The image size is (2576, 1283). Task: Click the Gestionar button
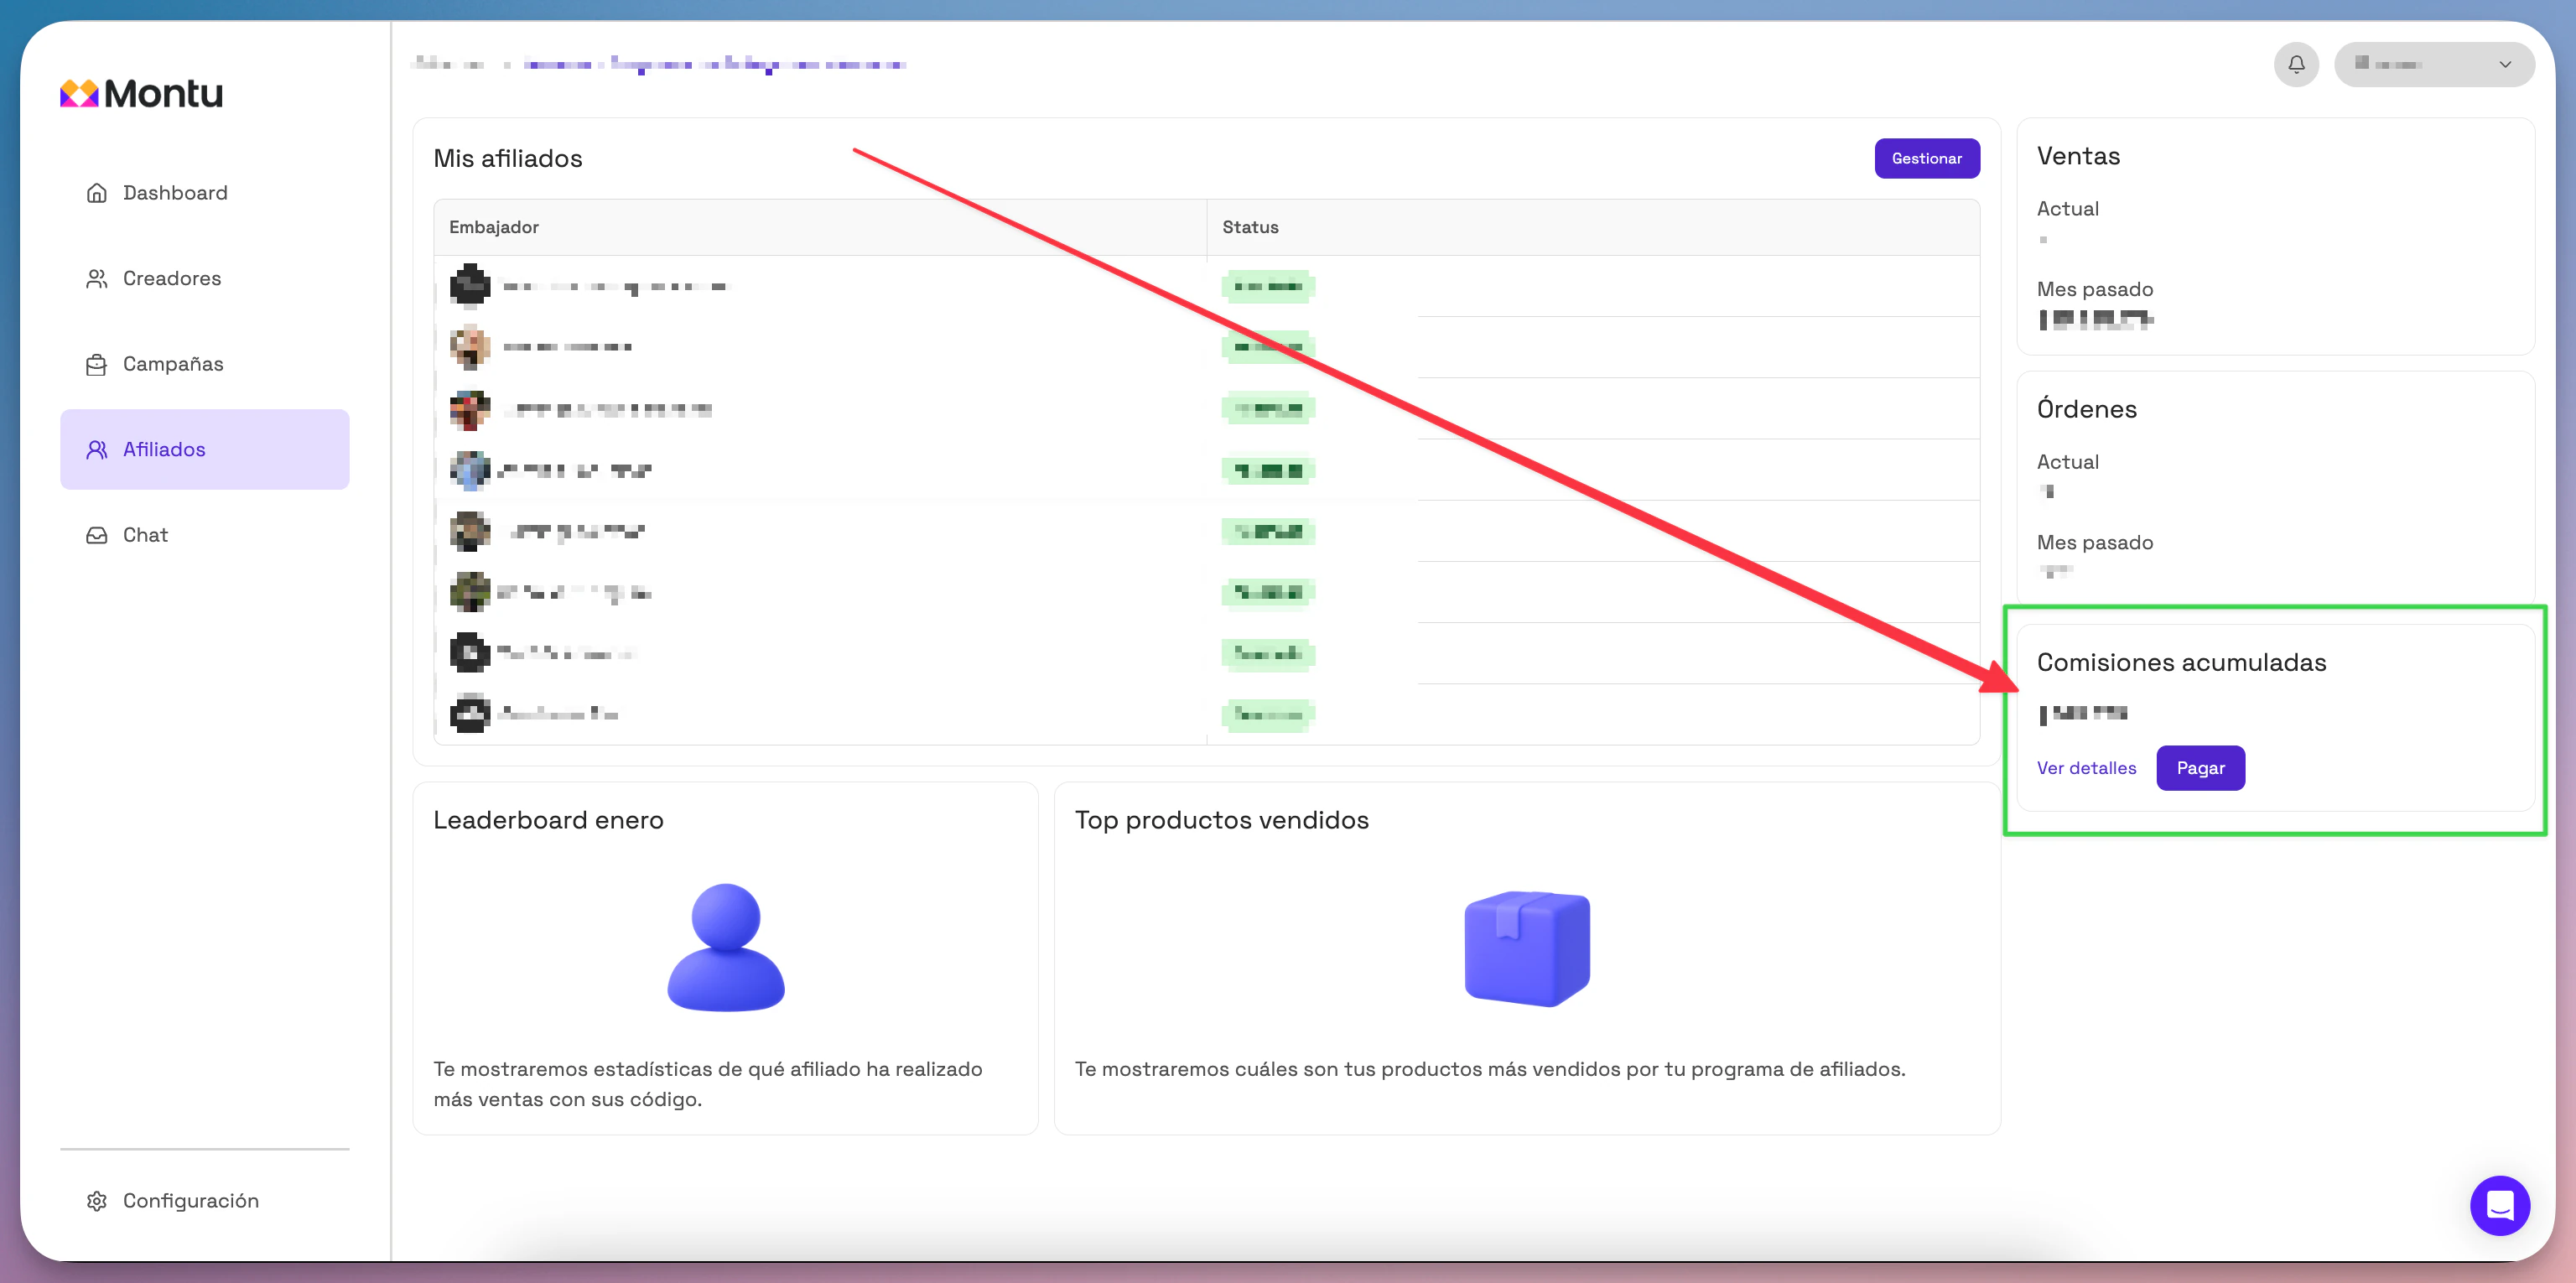1926,159
